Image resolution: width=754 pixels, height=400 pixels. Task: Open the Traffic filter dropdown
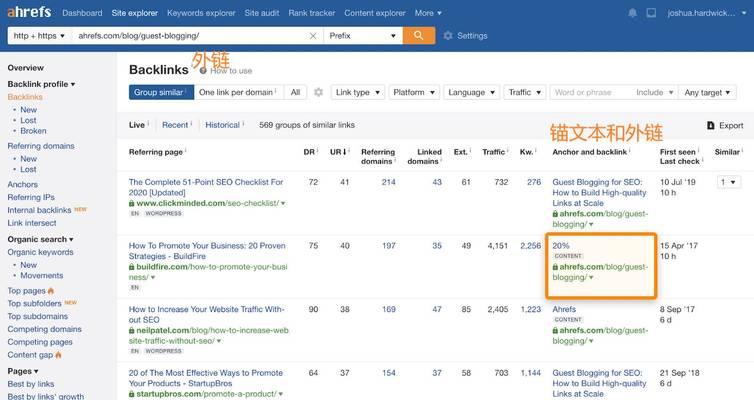coord(525,92)
